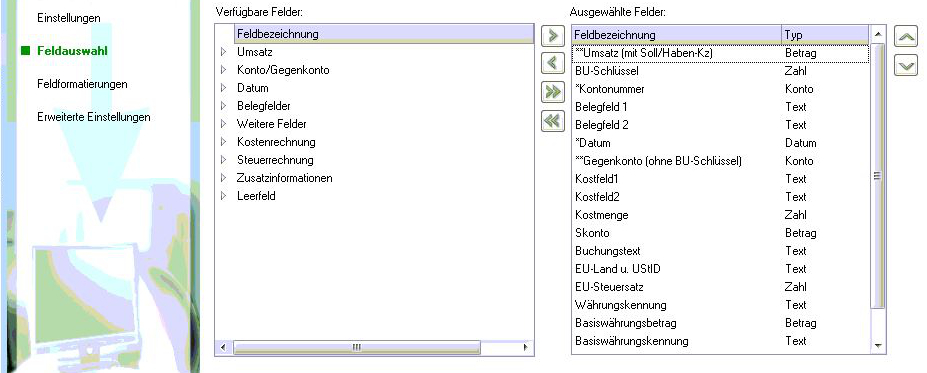Viewport: 927px width, 373px height.
Task: Click Feldbezeichnung header in selected fields
Action: [676, 35]
